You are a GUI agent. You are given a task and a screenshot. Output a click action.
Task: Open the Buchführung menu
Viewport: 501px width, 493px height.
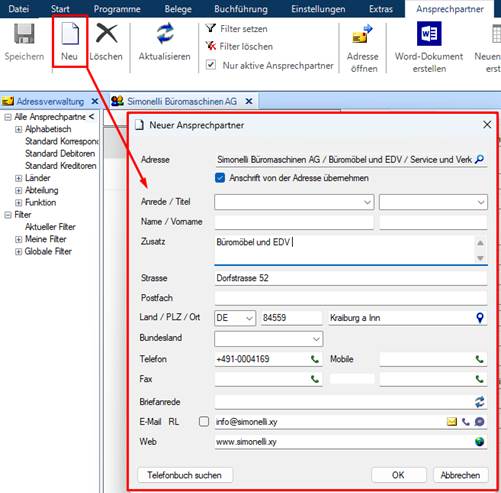tap(241, 9)
